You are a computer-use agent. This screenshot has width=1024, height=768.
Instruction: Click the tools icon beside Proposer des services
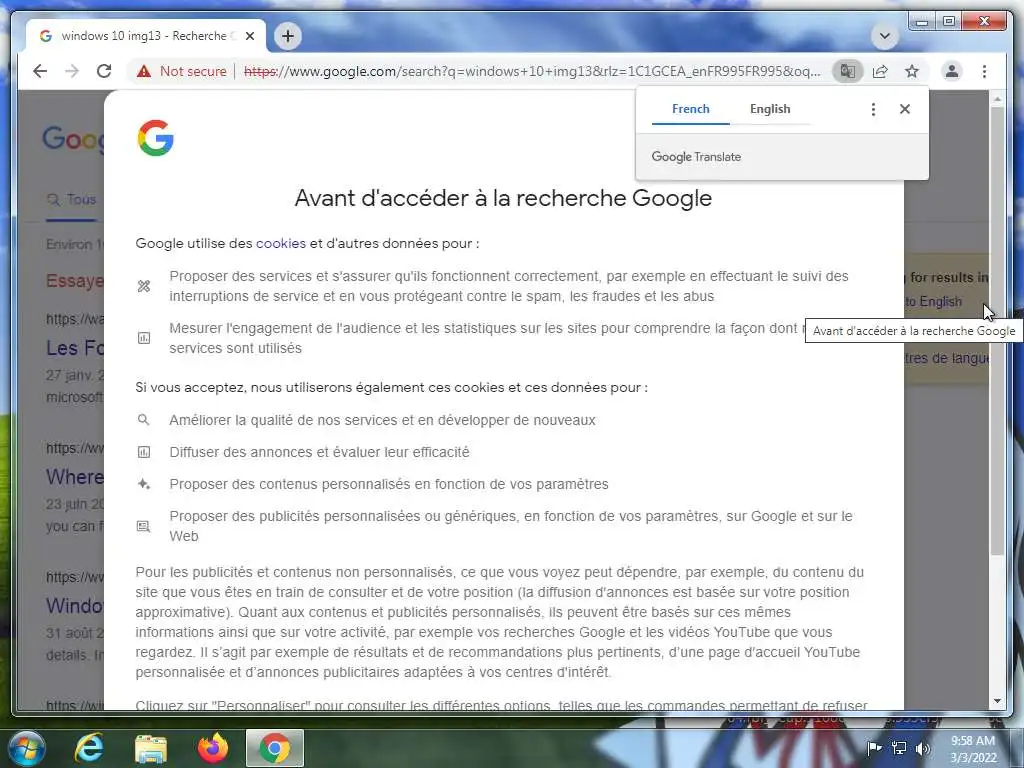pos(144,286)
